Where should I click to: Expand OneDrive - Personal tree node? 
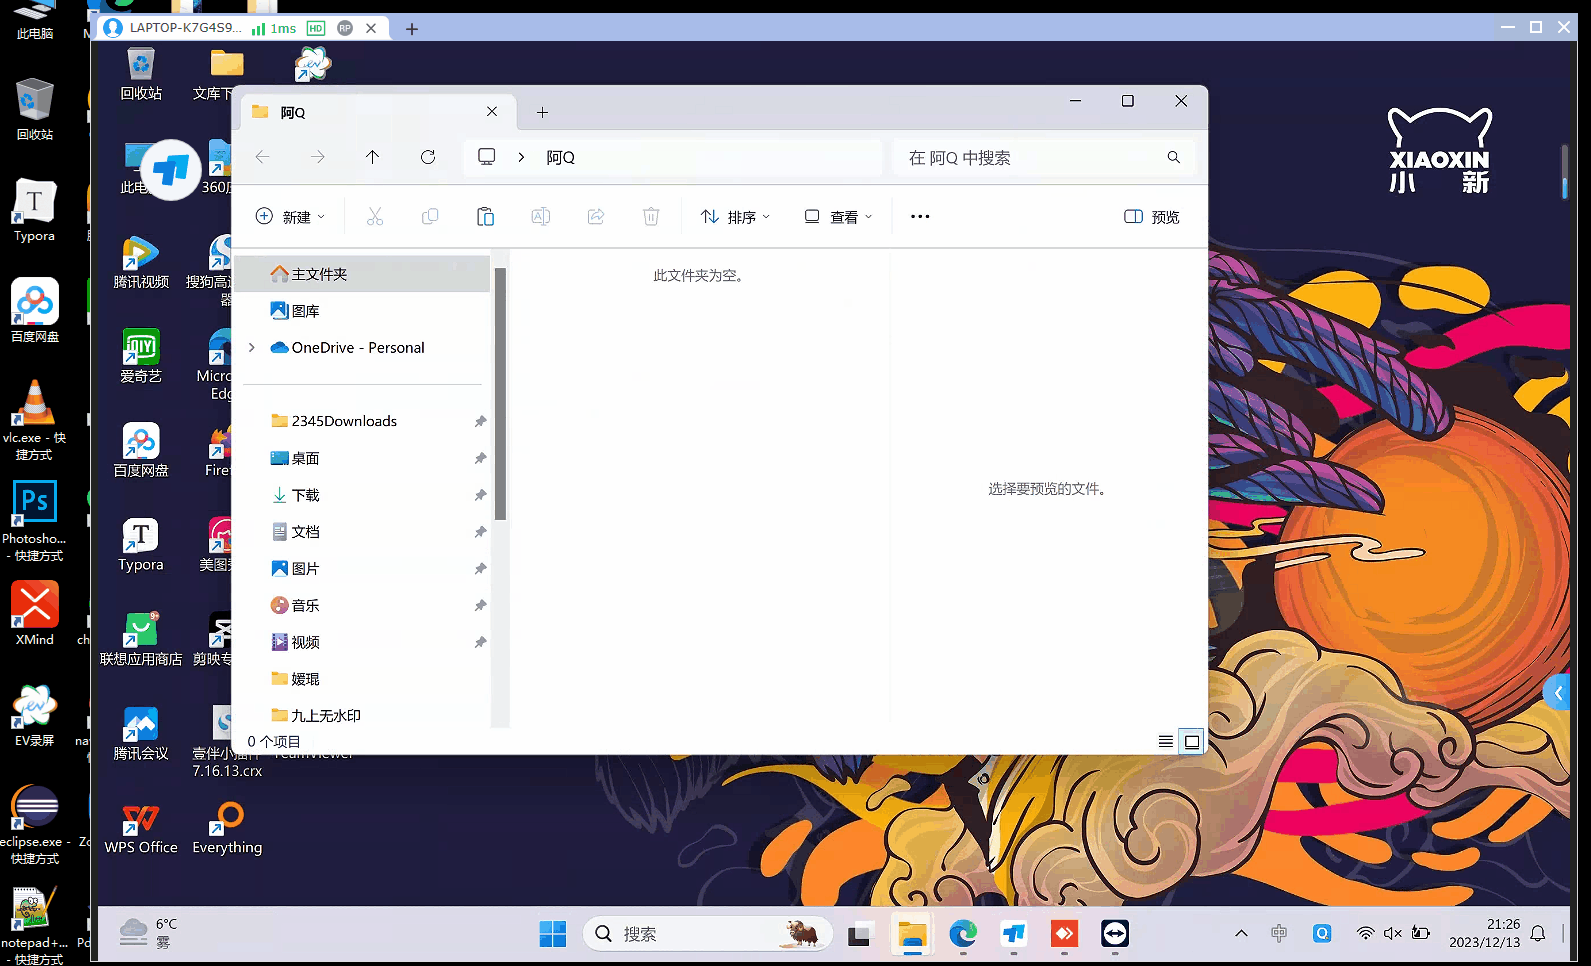point(252,347)
